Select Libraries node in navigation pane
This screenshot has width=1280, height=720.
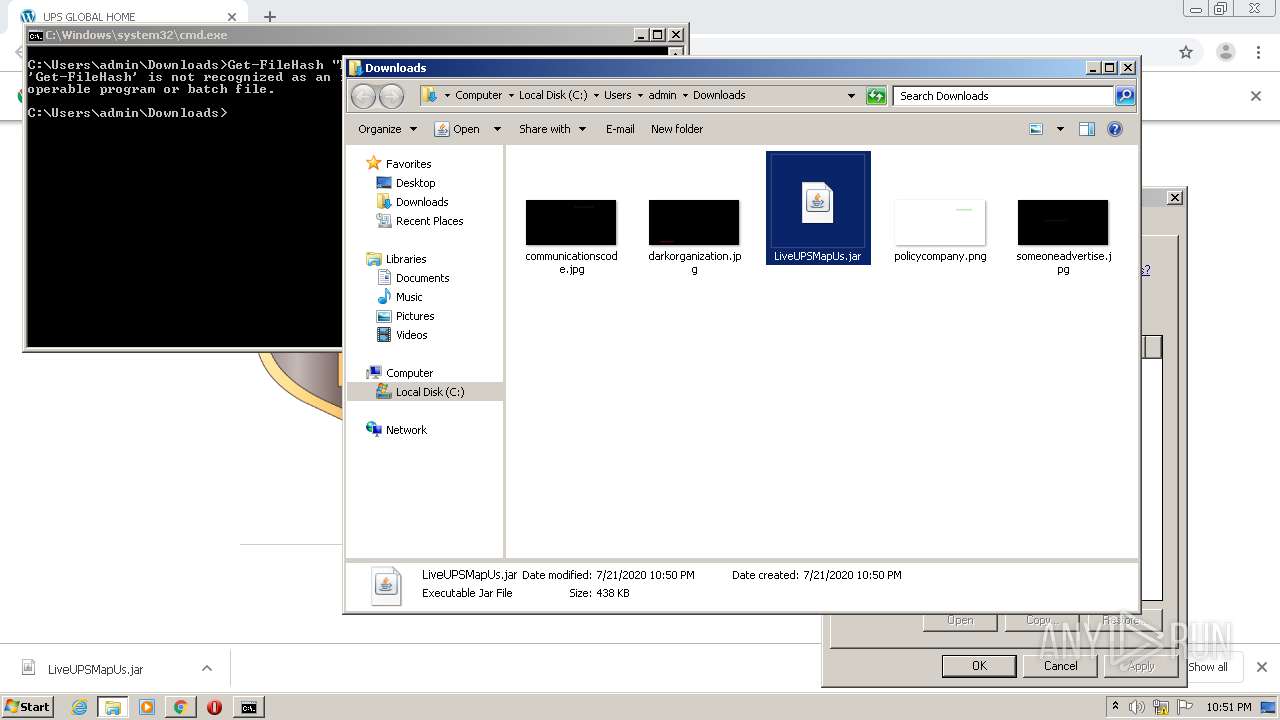pyautogui.click(x=405, y=259)
